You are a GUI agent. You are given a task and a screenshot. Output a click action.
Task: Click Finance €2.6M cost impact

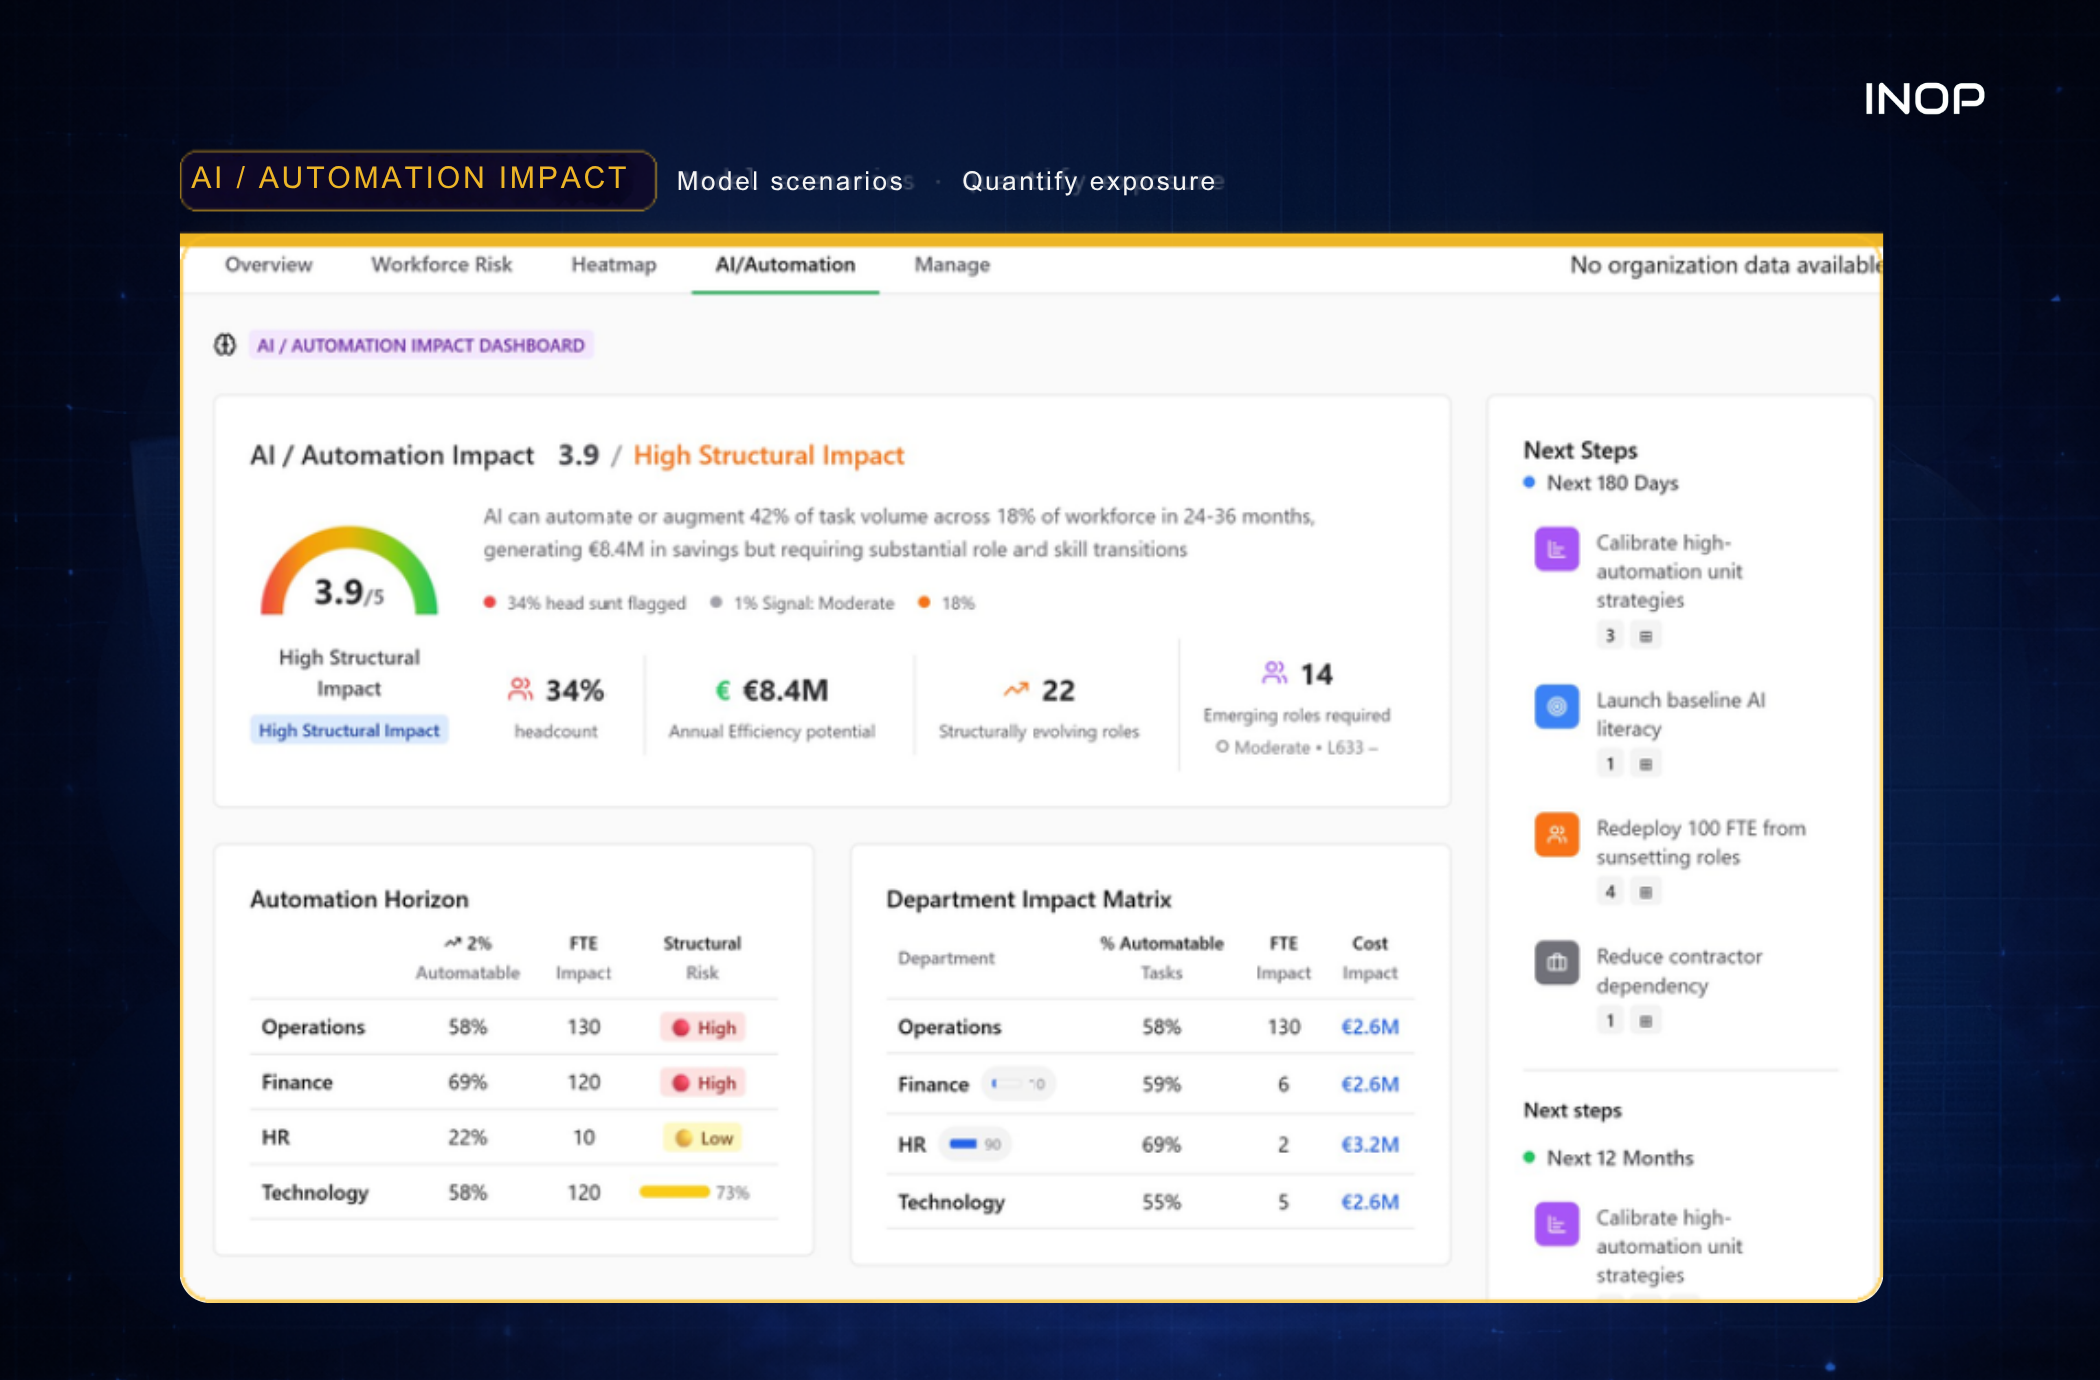[x=1370, y=1084]
